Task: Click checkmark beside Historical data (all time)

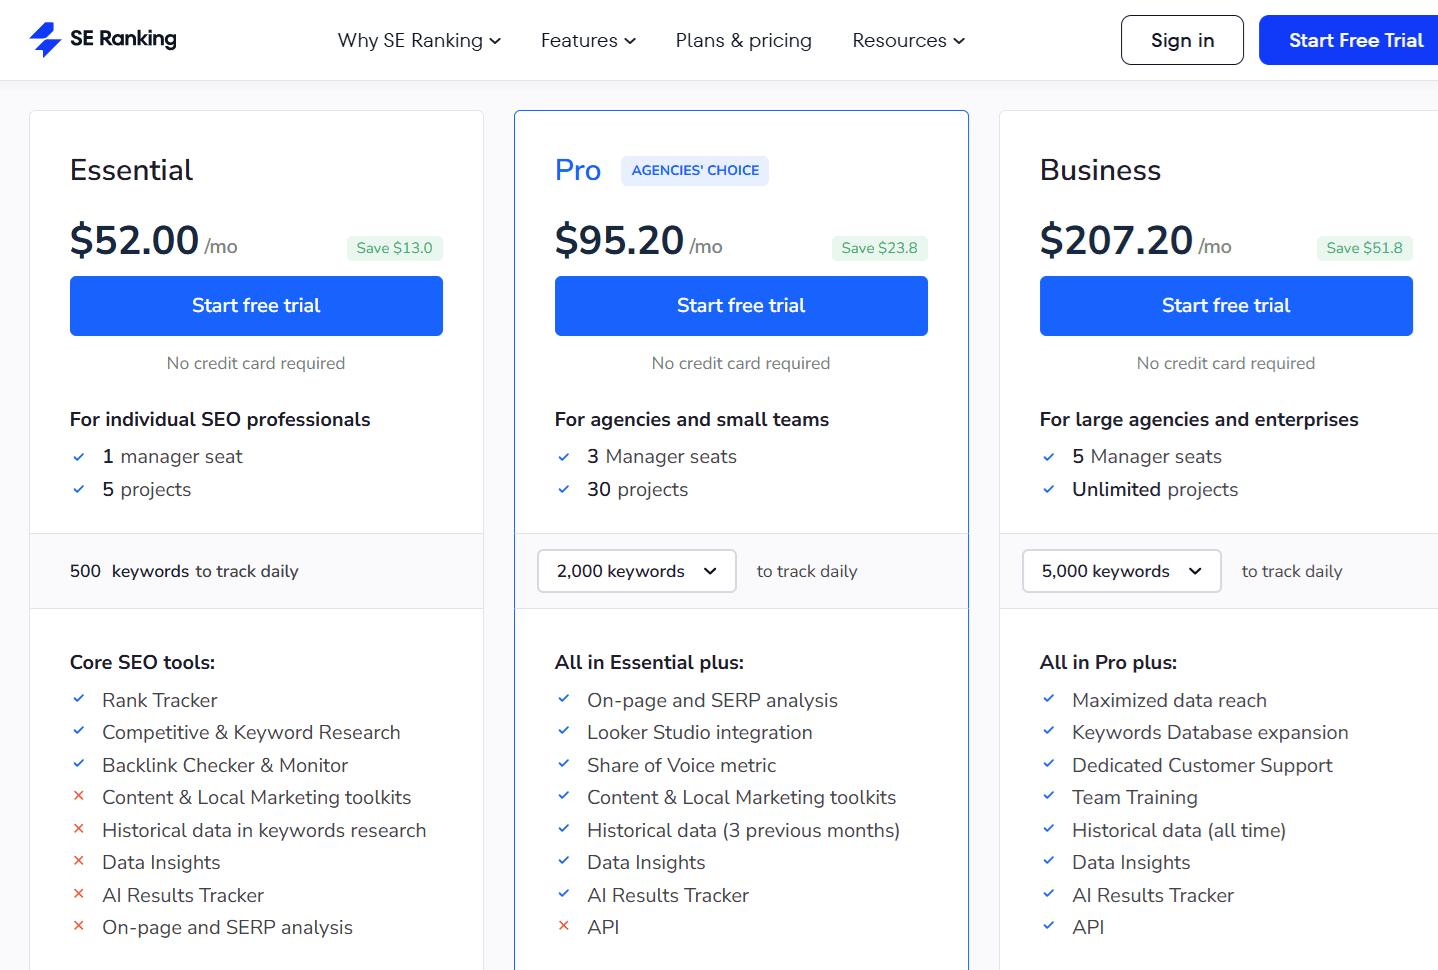Action: coord(1048,829)
